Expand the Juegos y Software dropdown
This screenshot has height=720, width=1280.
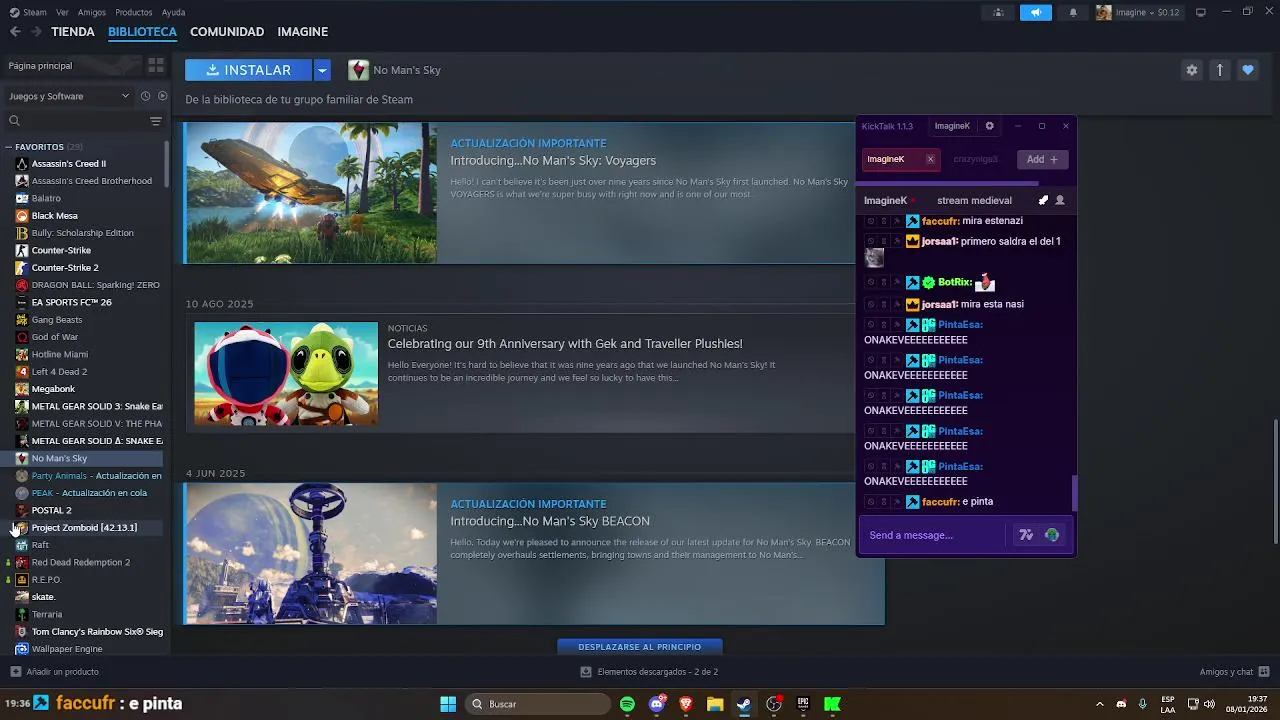click(x=68, y=96)
